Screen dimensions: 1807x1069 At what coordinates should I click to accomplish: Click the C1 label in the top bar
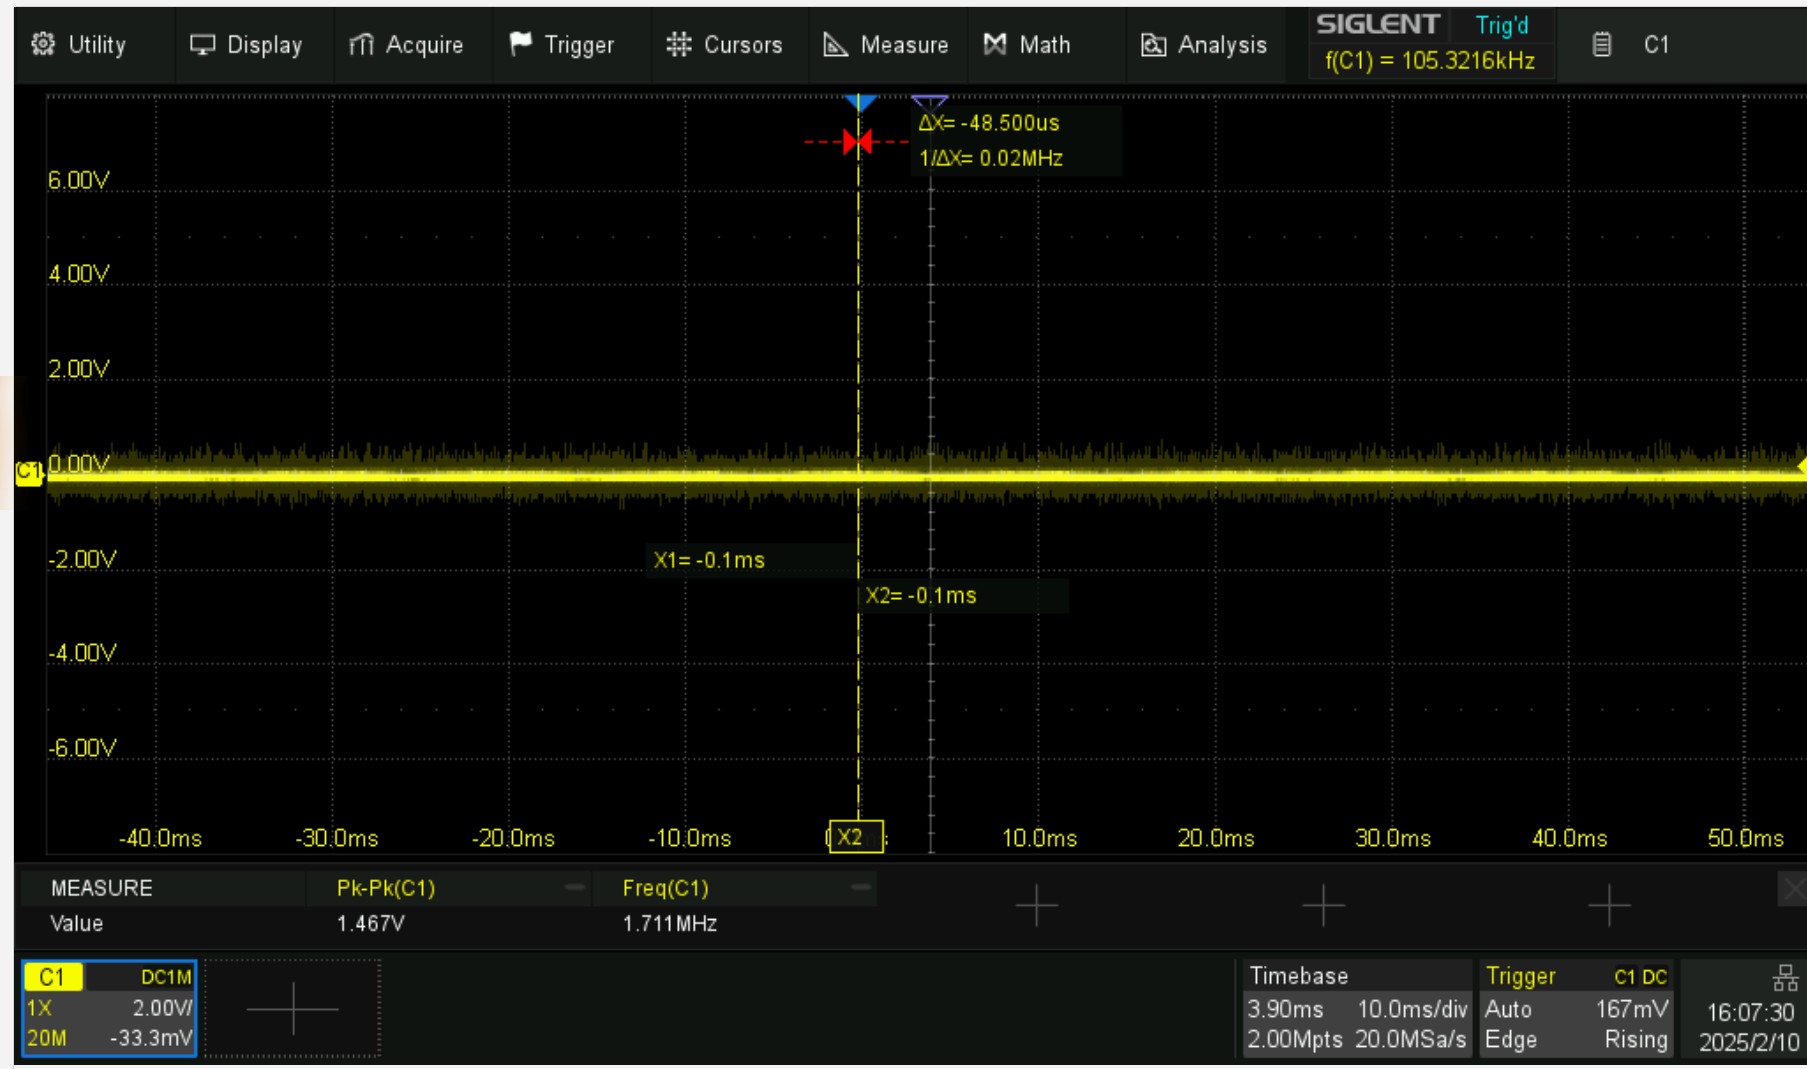point(1656,45)
